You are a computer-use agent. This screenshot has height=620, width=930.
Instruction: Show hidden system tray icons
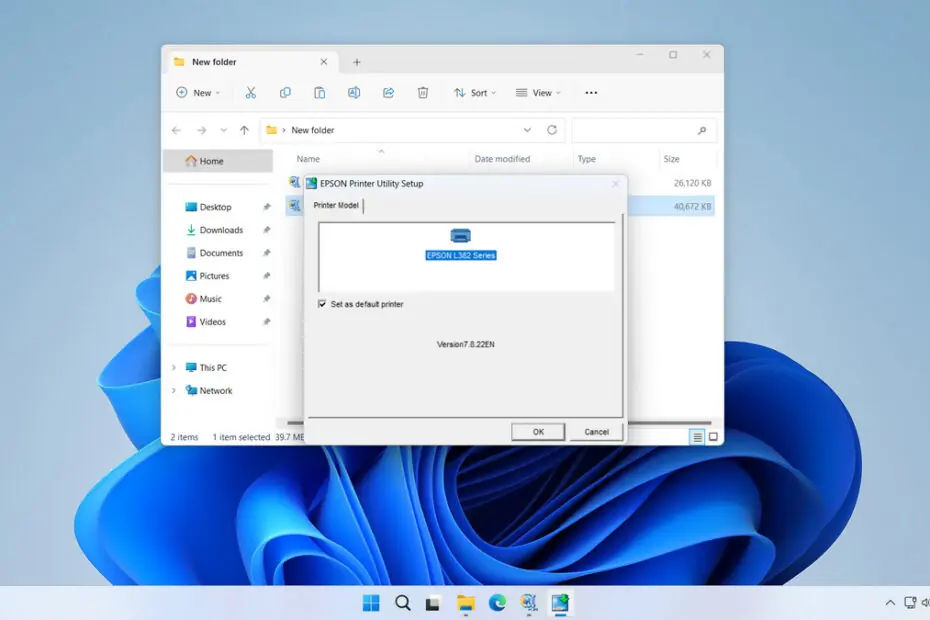pyautogui.click(x=890, y=603)
